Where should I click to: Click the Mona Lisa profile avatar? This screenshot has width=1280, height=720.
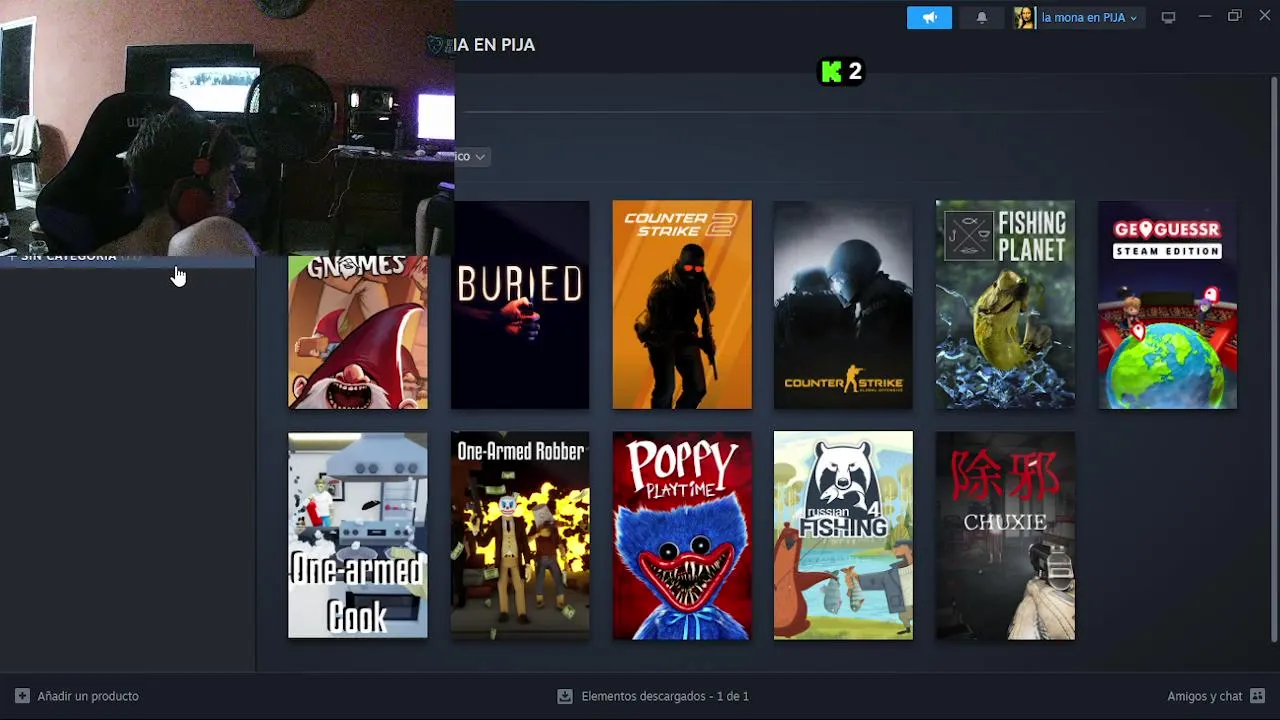coord(1024,17)
